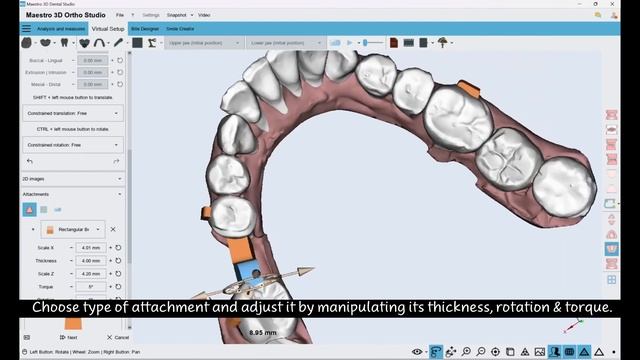This screenshot has width=640, height=360.
Task: Reset the Torque value
Action: click(118, 287)
